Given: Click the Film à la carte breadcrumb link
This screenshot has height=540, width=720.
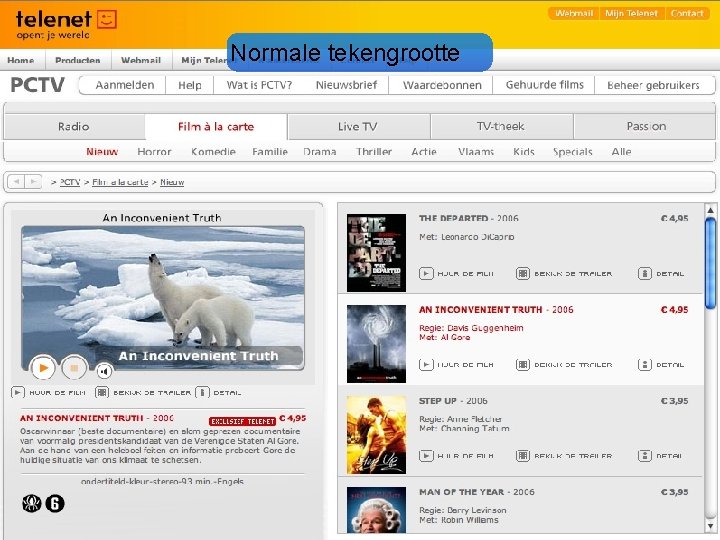Looking at the screenshot, I should (x=120, y=182).
